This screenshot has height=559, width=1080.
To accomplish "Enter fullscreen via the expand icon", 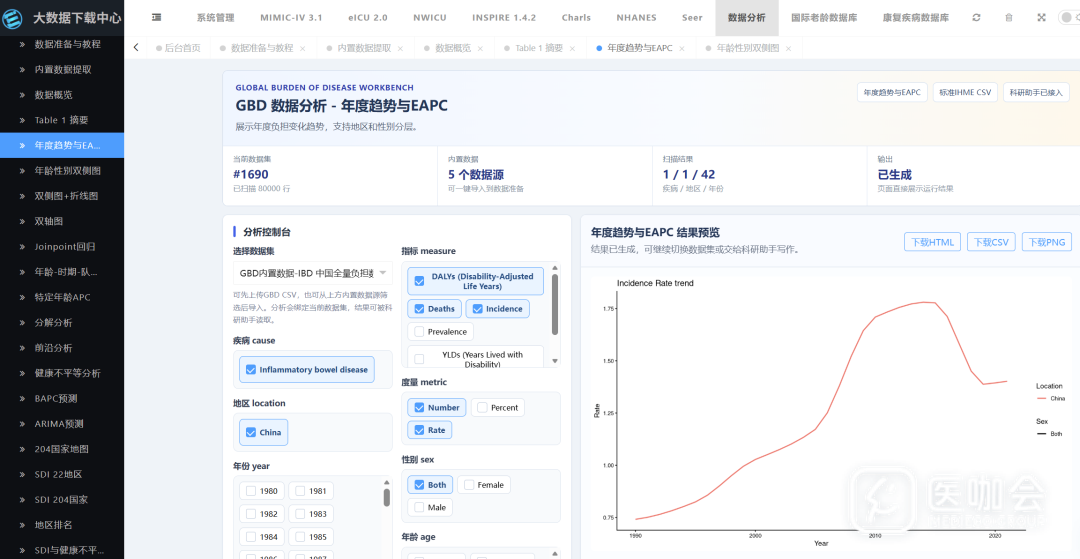I will 1041,17.
